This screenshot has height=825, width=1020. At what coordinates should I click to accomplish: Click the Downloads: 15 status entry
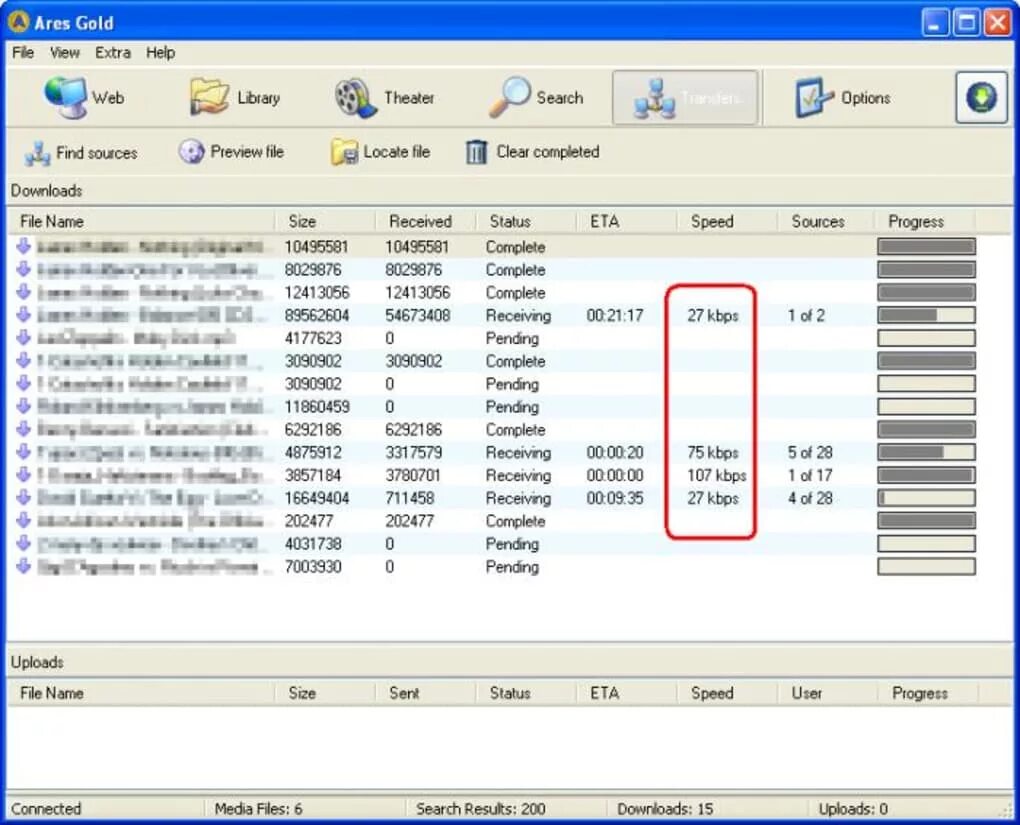click(x=665, y=809)
